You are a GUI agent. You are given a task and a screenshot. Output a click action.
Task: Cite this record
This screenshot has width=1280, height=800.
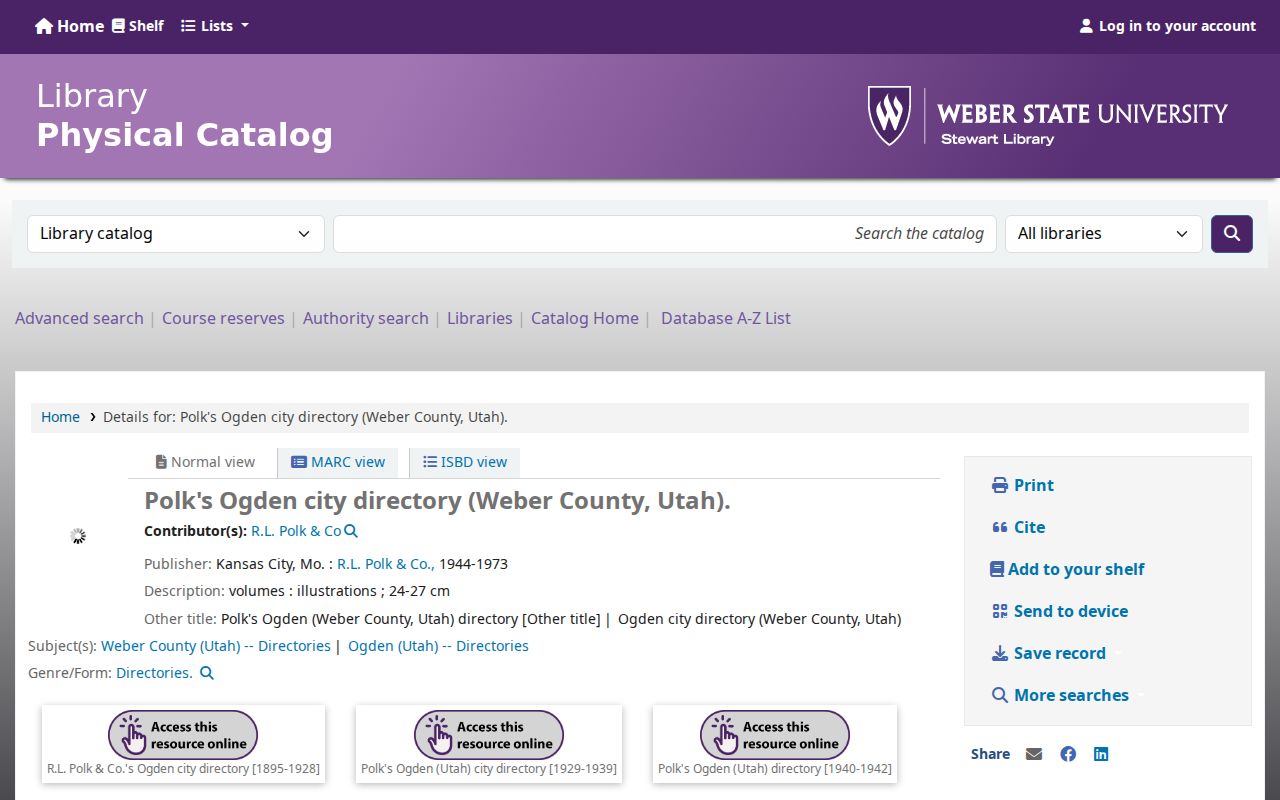[x=1018, y=527]
